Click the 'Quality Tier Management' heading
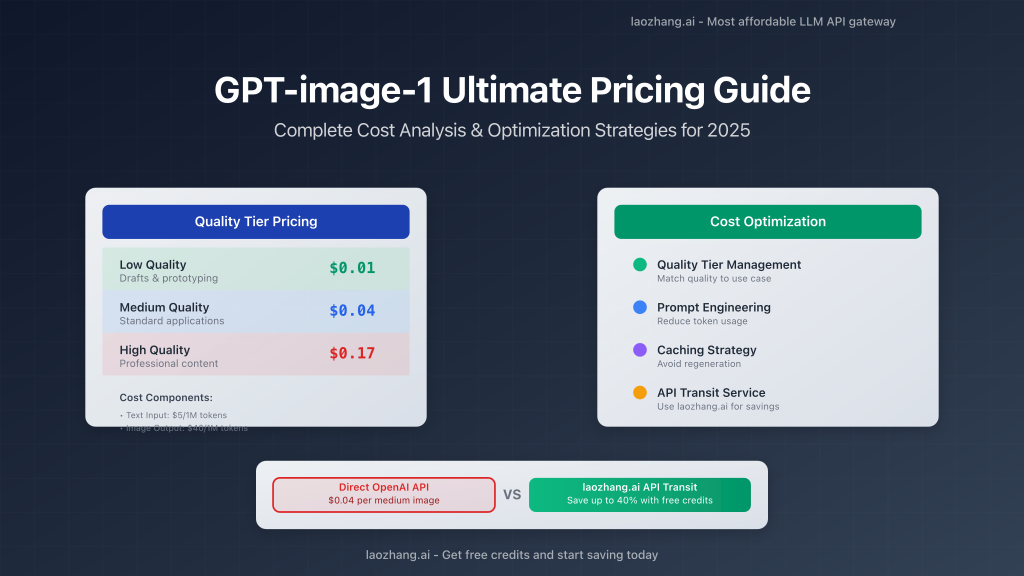This screenshot has width=1024, height=576. [729, 264]
